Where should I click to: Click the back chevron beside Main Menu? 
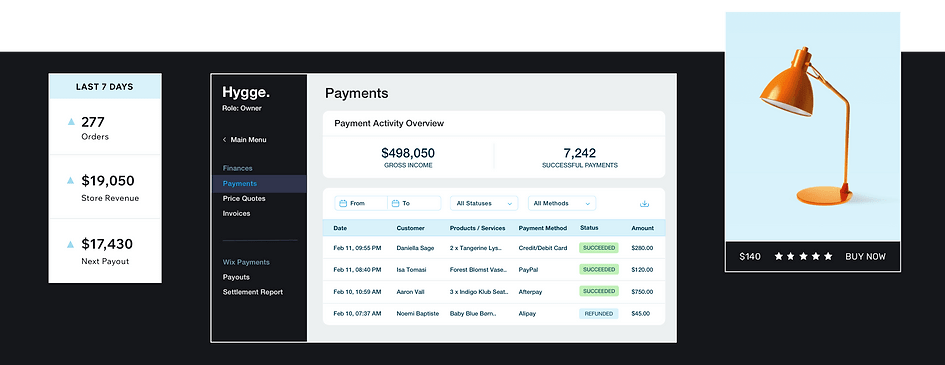(x=224, y=140)
